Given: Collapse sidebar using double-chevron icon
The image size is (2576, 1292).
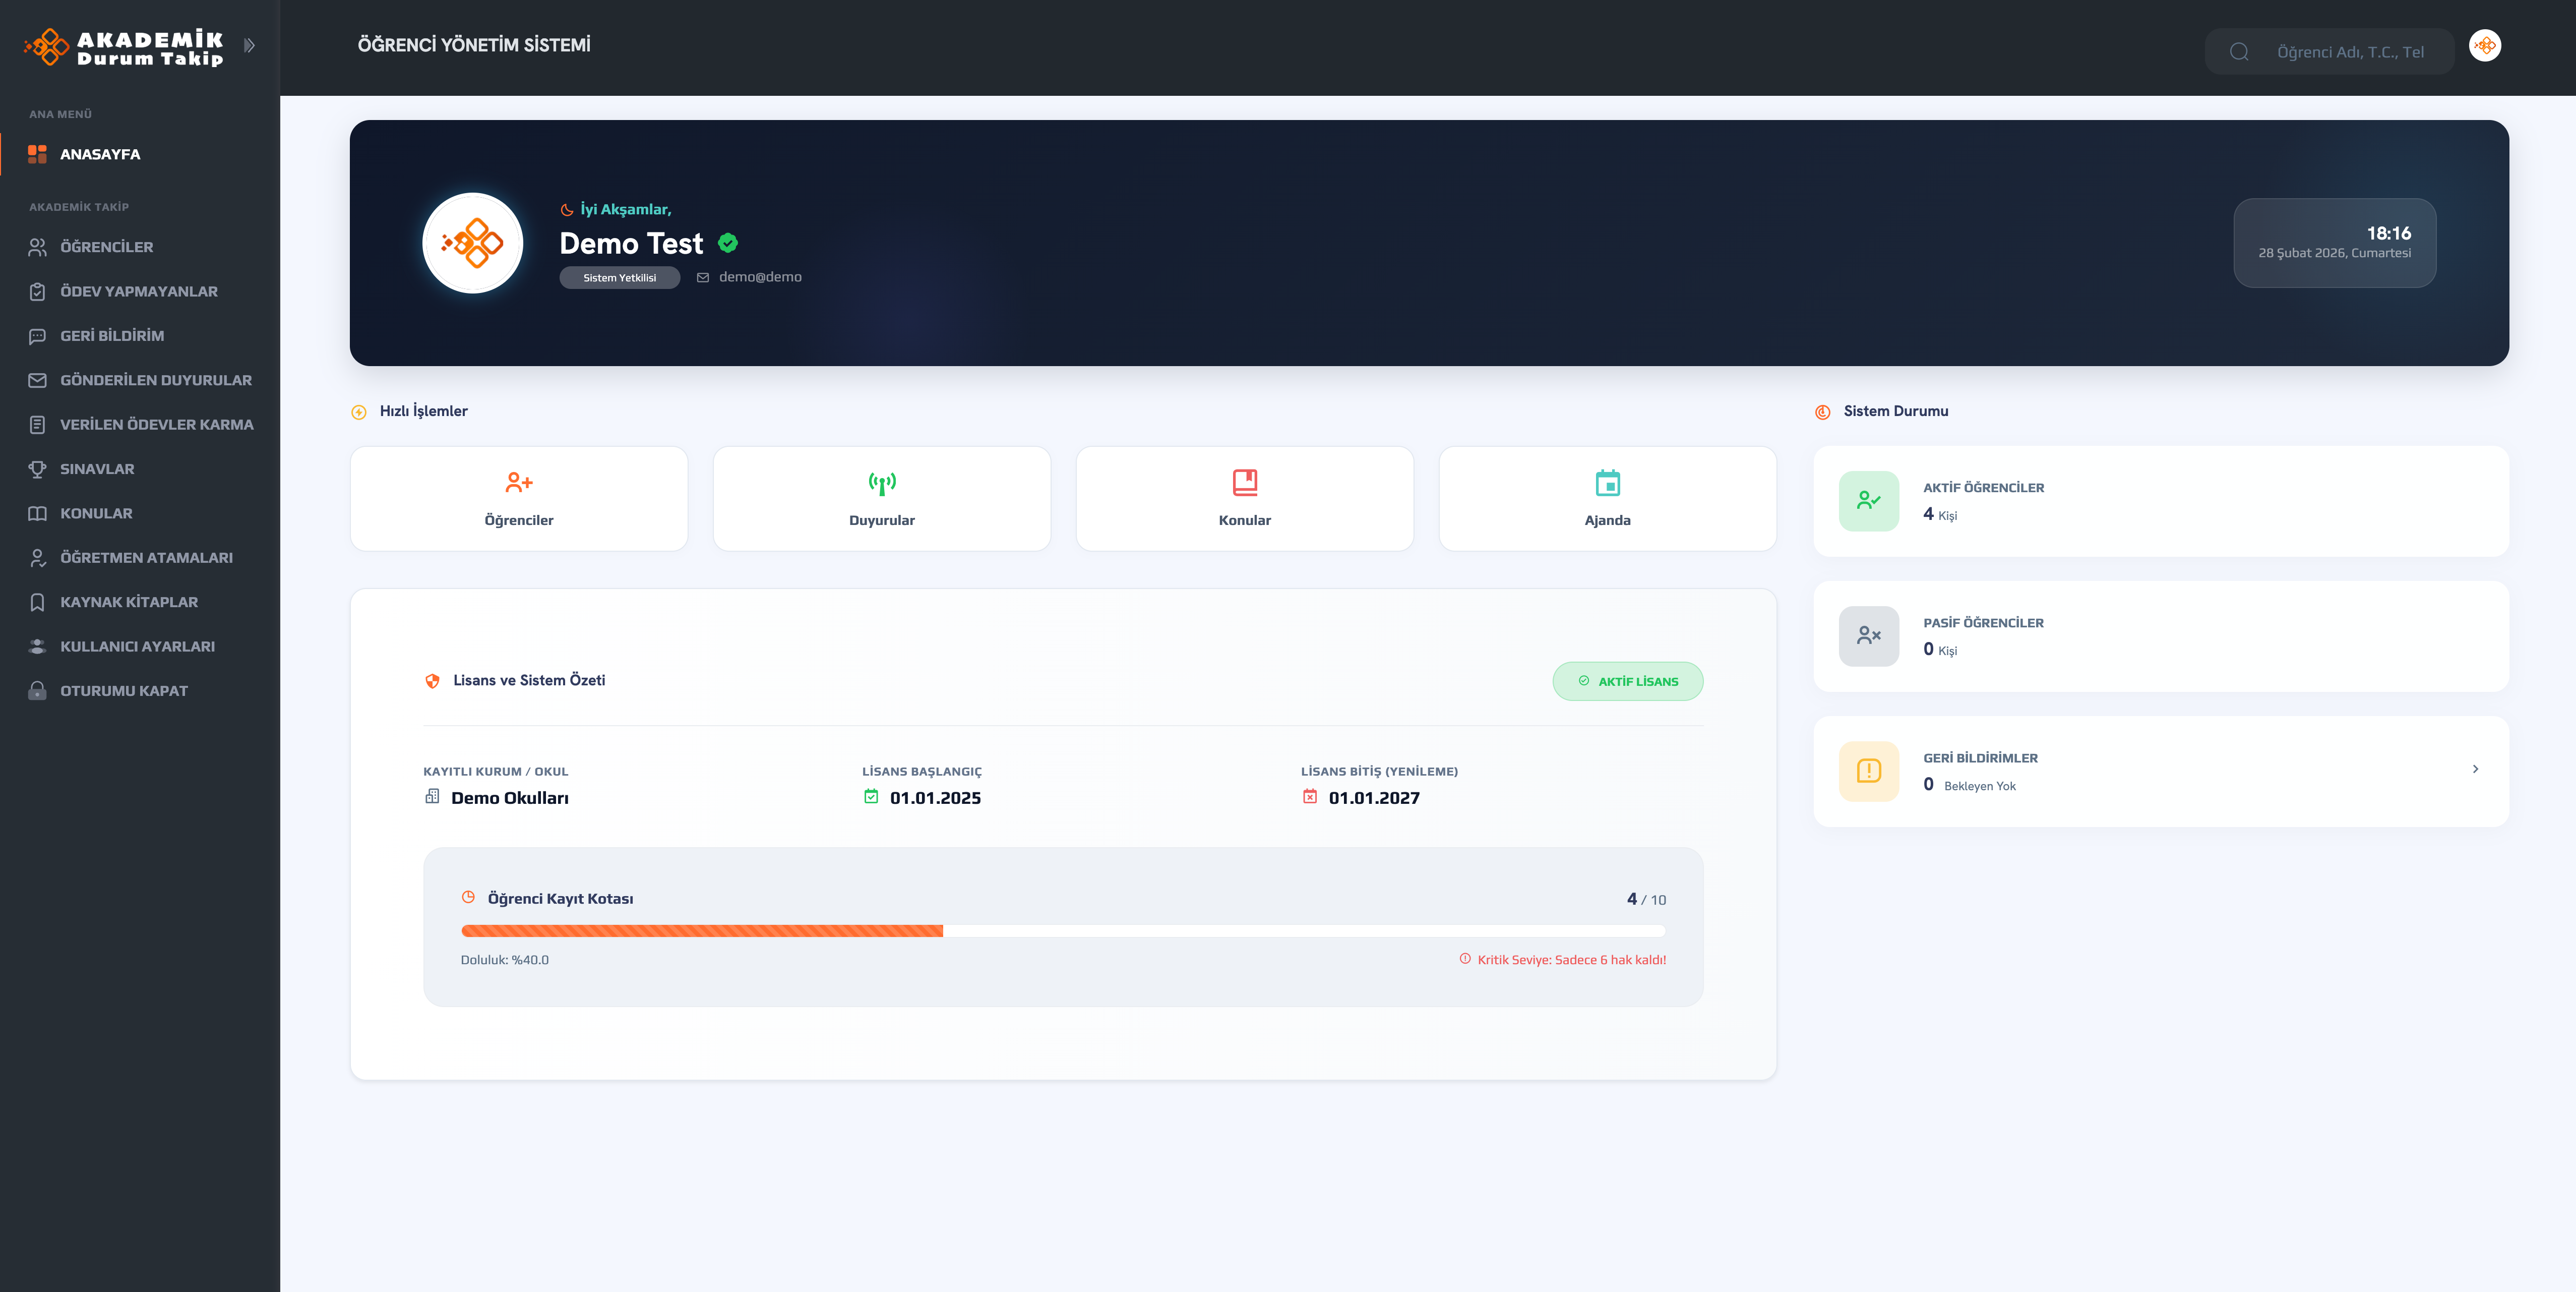Looking at the screenshot, I should click(249, 46).
